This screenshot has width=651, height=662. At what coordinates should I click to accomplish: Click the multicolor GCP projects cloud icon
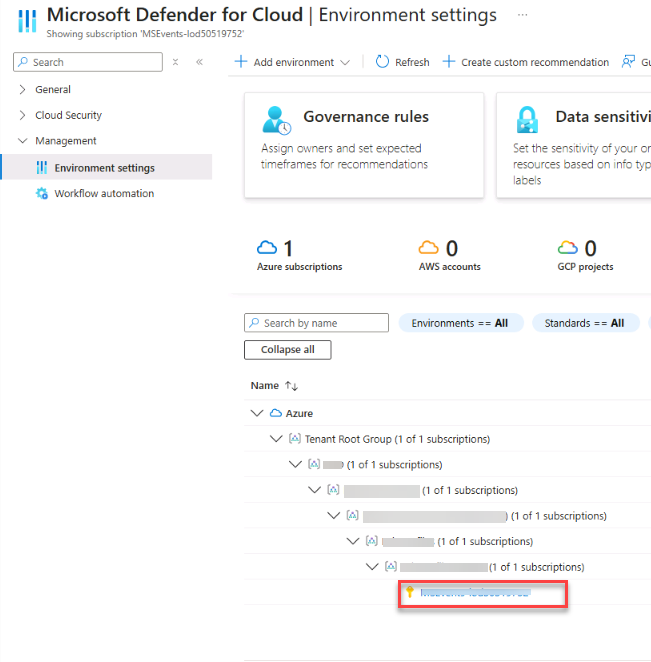567,247
